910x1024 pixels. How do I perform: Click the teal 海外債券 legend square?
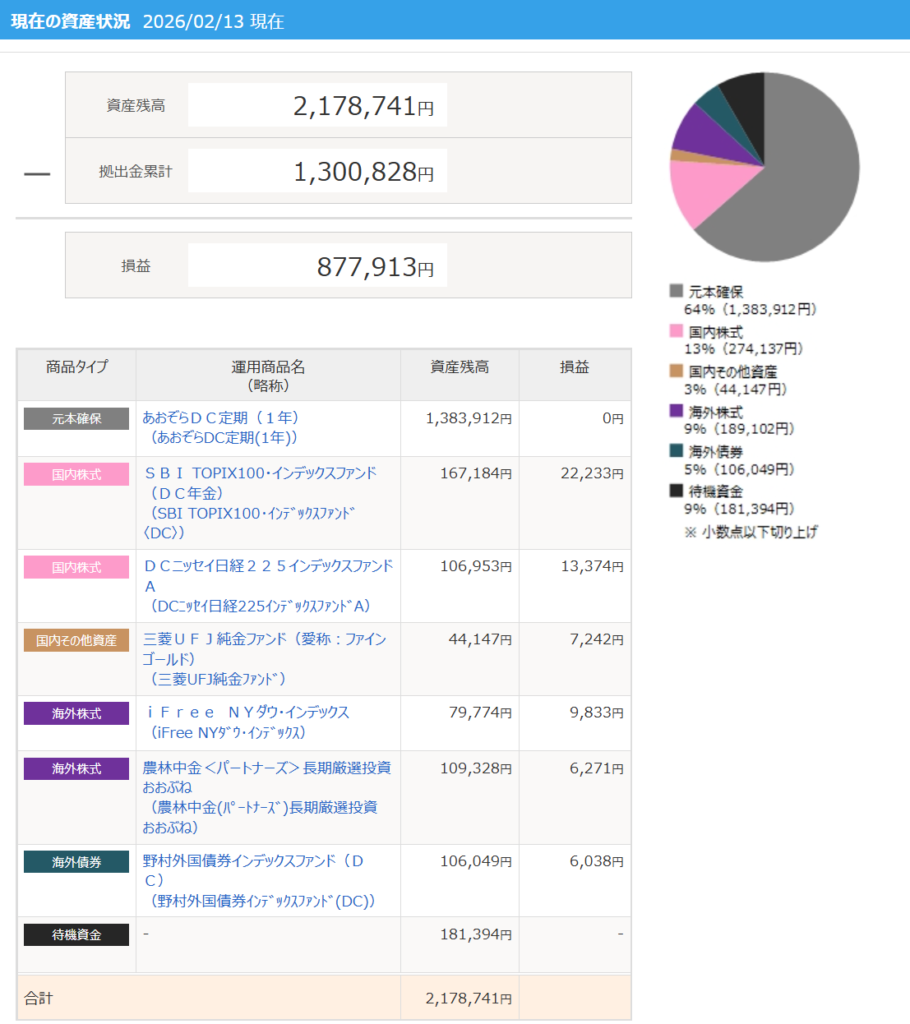(x=676, y=451)
